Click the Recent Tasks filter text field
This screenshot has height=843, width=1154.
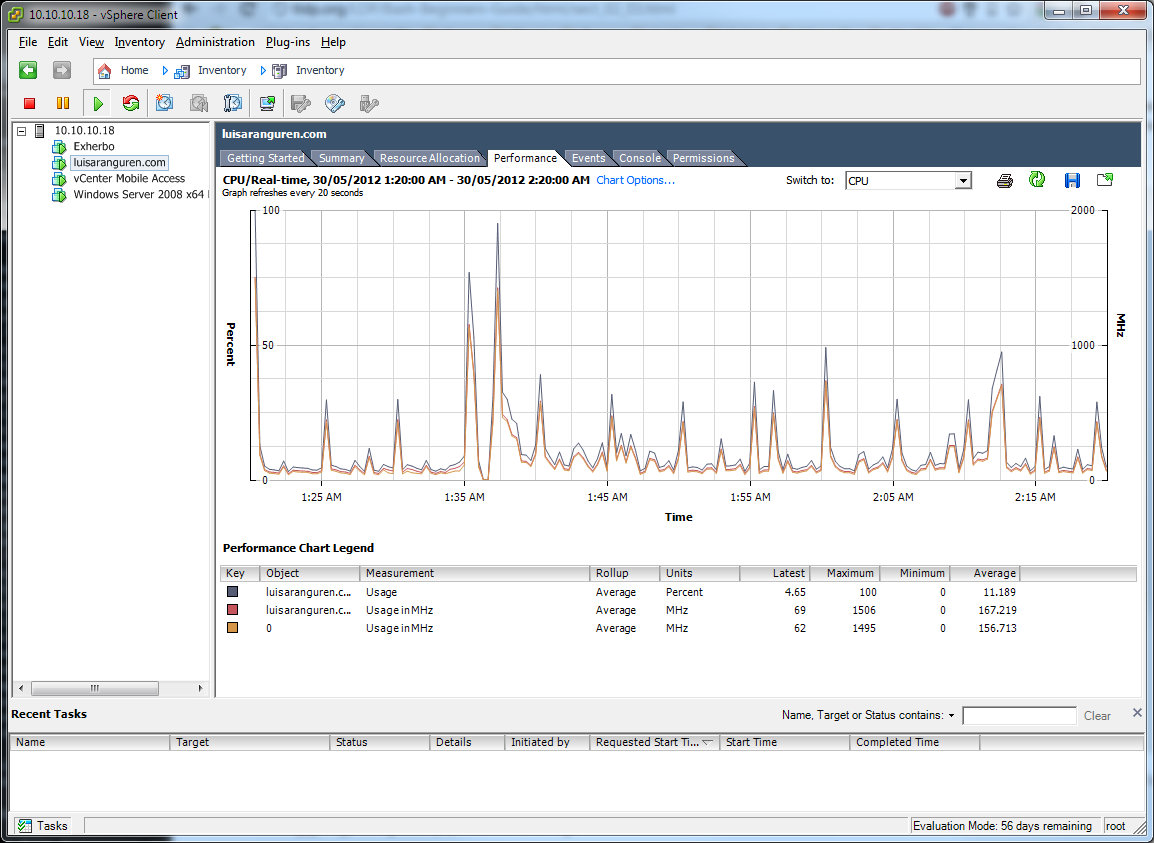click(1018, 716)
